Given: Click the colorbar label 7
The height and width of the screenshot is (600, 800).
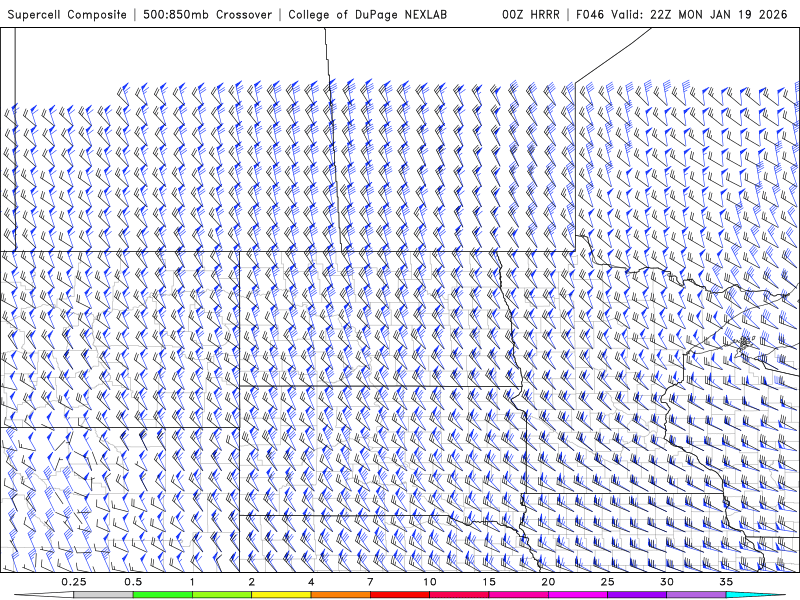Looking at the screenshot, I should [x=370, y=582].
